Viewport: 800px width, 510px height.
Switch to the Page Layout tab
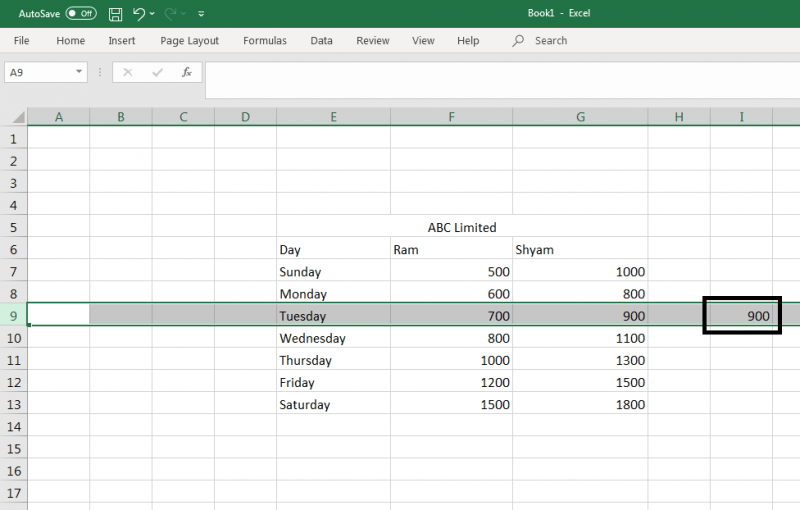point(189,40)
